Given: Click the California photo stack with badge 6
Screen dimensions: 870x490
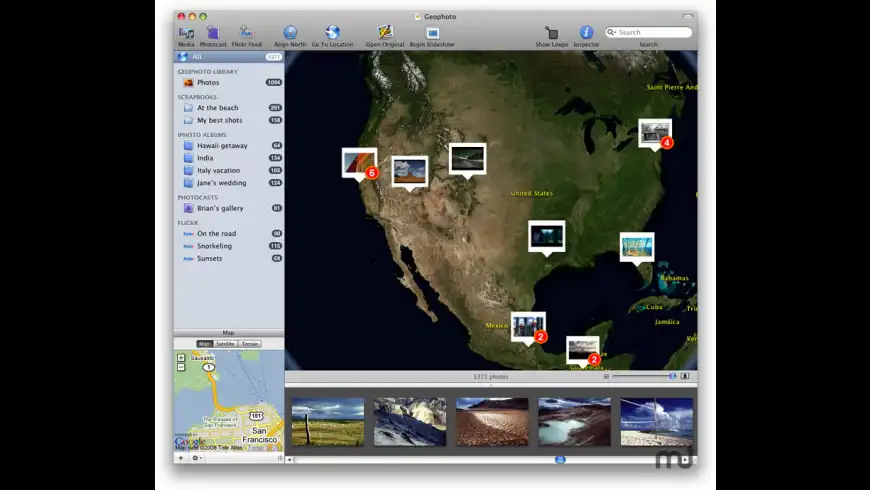Looking at the screenshot, I should [x=360, y=164].
